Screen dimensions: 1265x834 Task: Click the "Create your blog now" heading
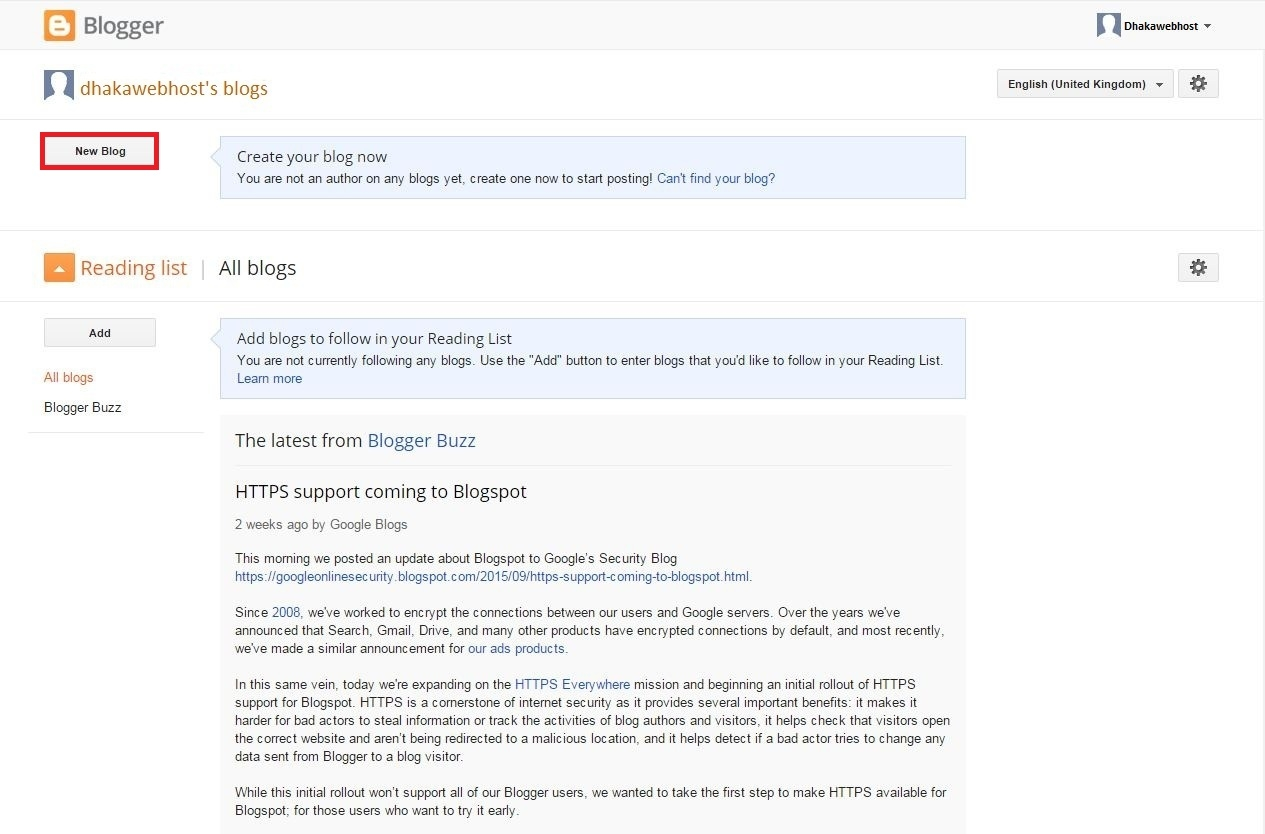click(x=312, y=157)
